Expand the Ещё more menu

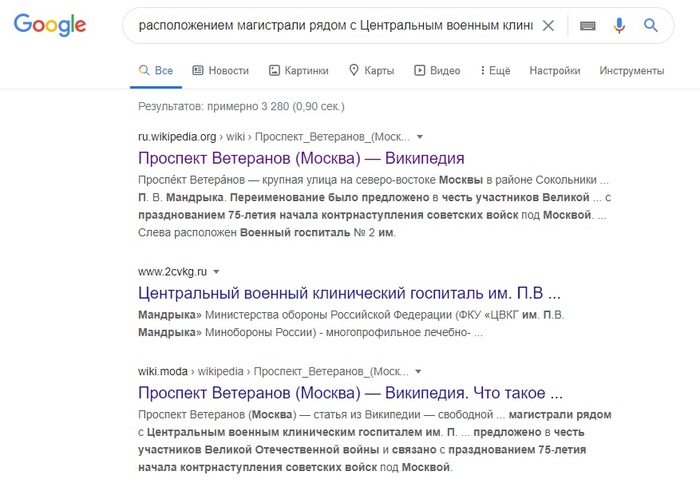pyautogui.click(x=495, y=71)
